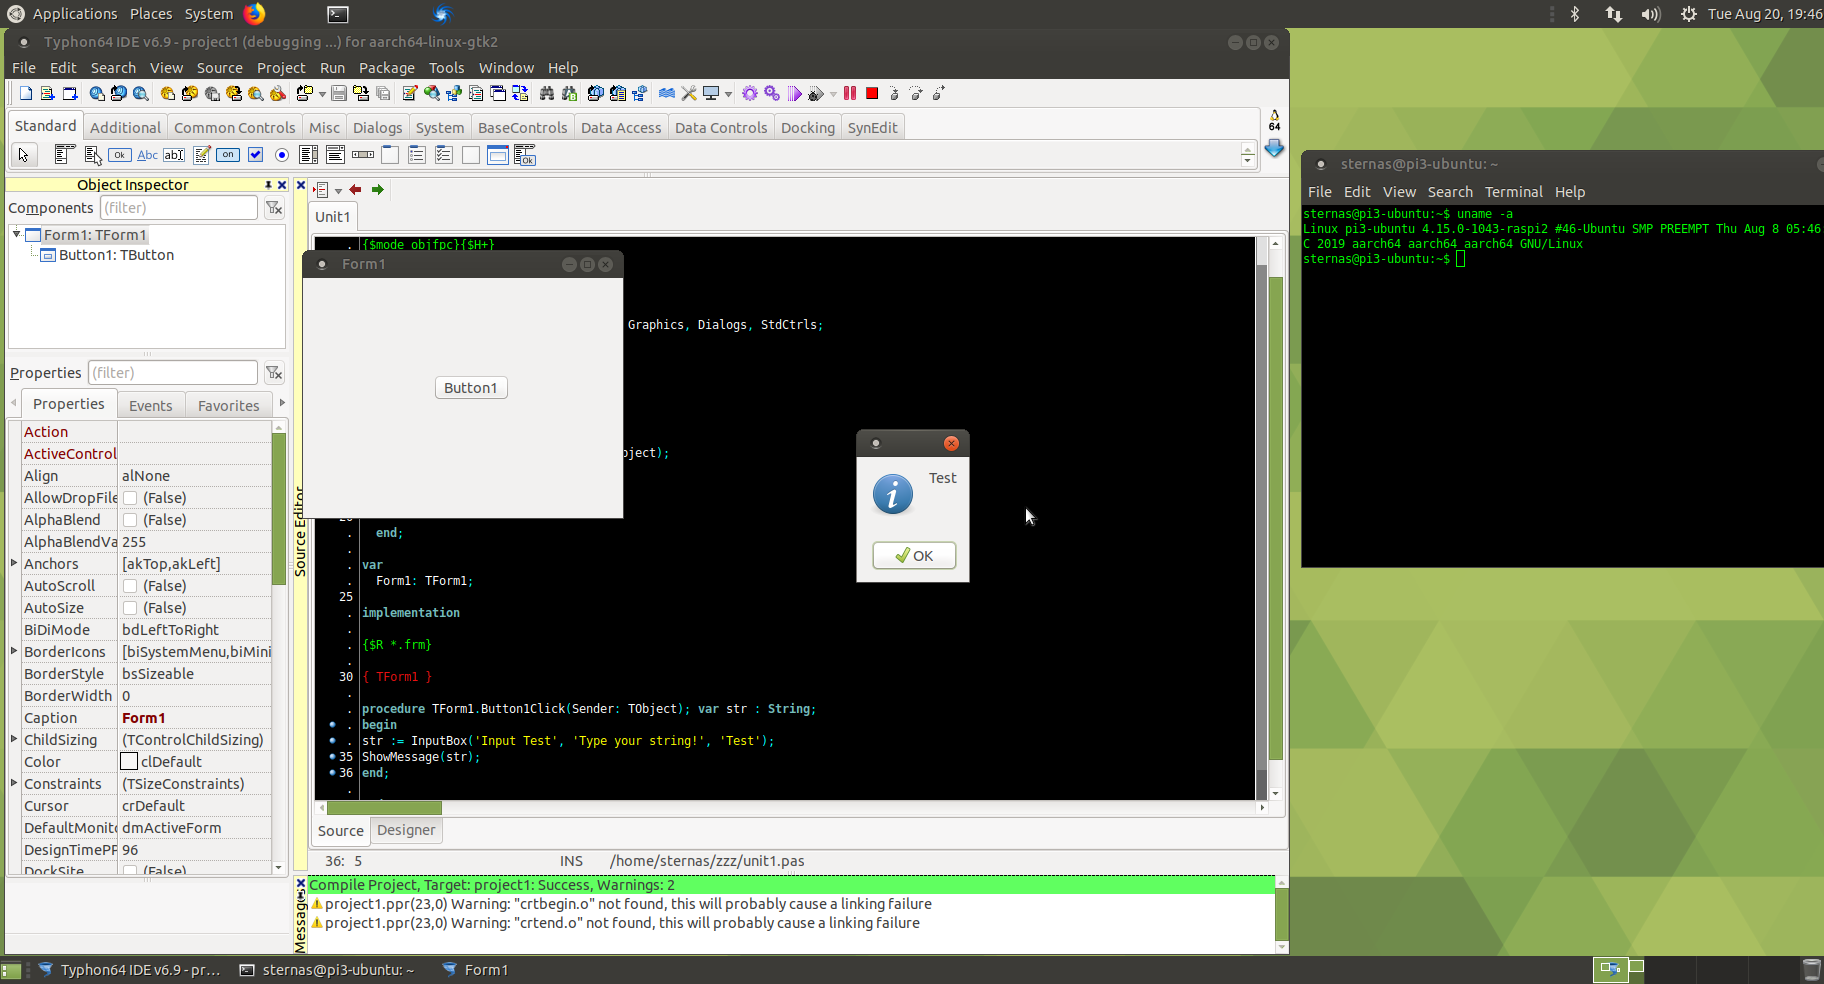Click the blue down-arrow icon beside palette
The width and height of the screenshot is (1824, 984).
[x=1274, y=148]
